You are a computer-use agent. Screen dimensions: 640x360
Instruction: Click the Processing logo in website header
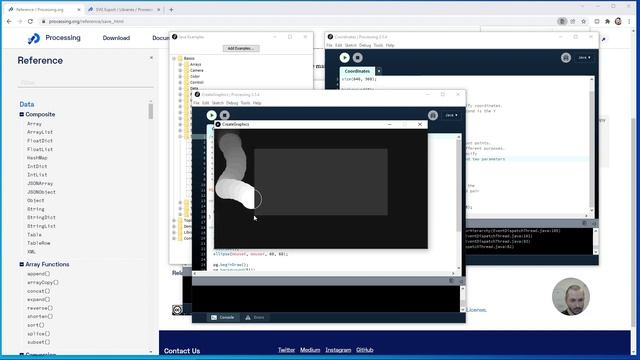(x=34, y=38)
